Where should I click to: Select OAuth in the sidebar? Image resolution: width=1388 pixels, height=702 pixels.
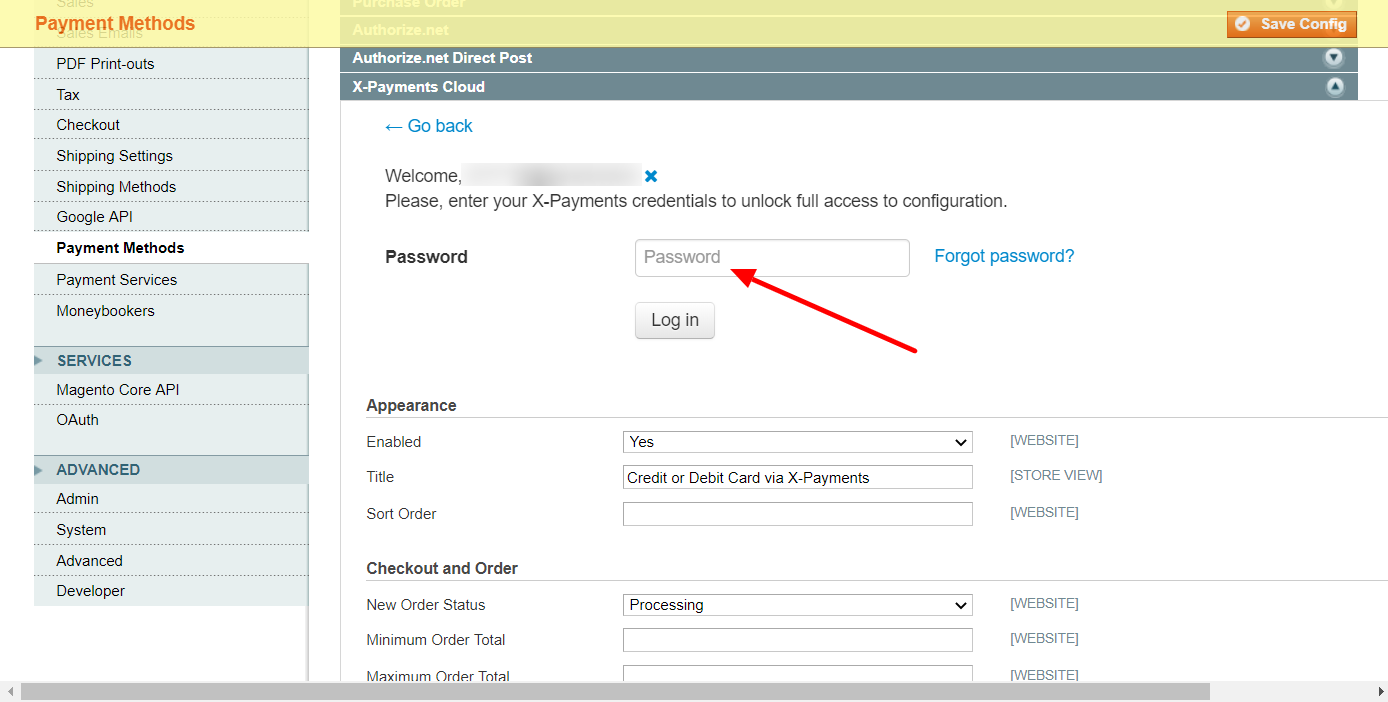(171, 420)
